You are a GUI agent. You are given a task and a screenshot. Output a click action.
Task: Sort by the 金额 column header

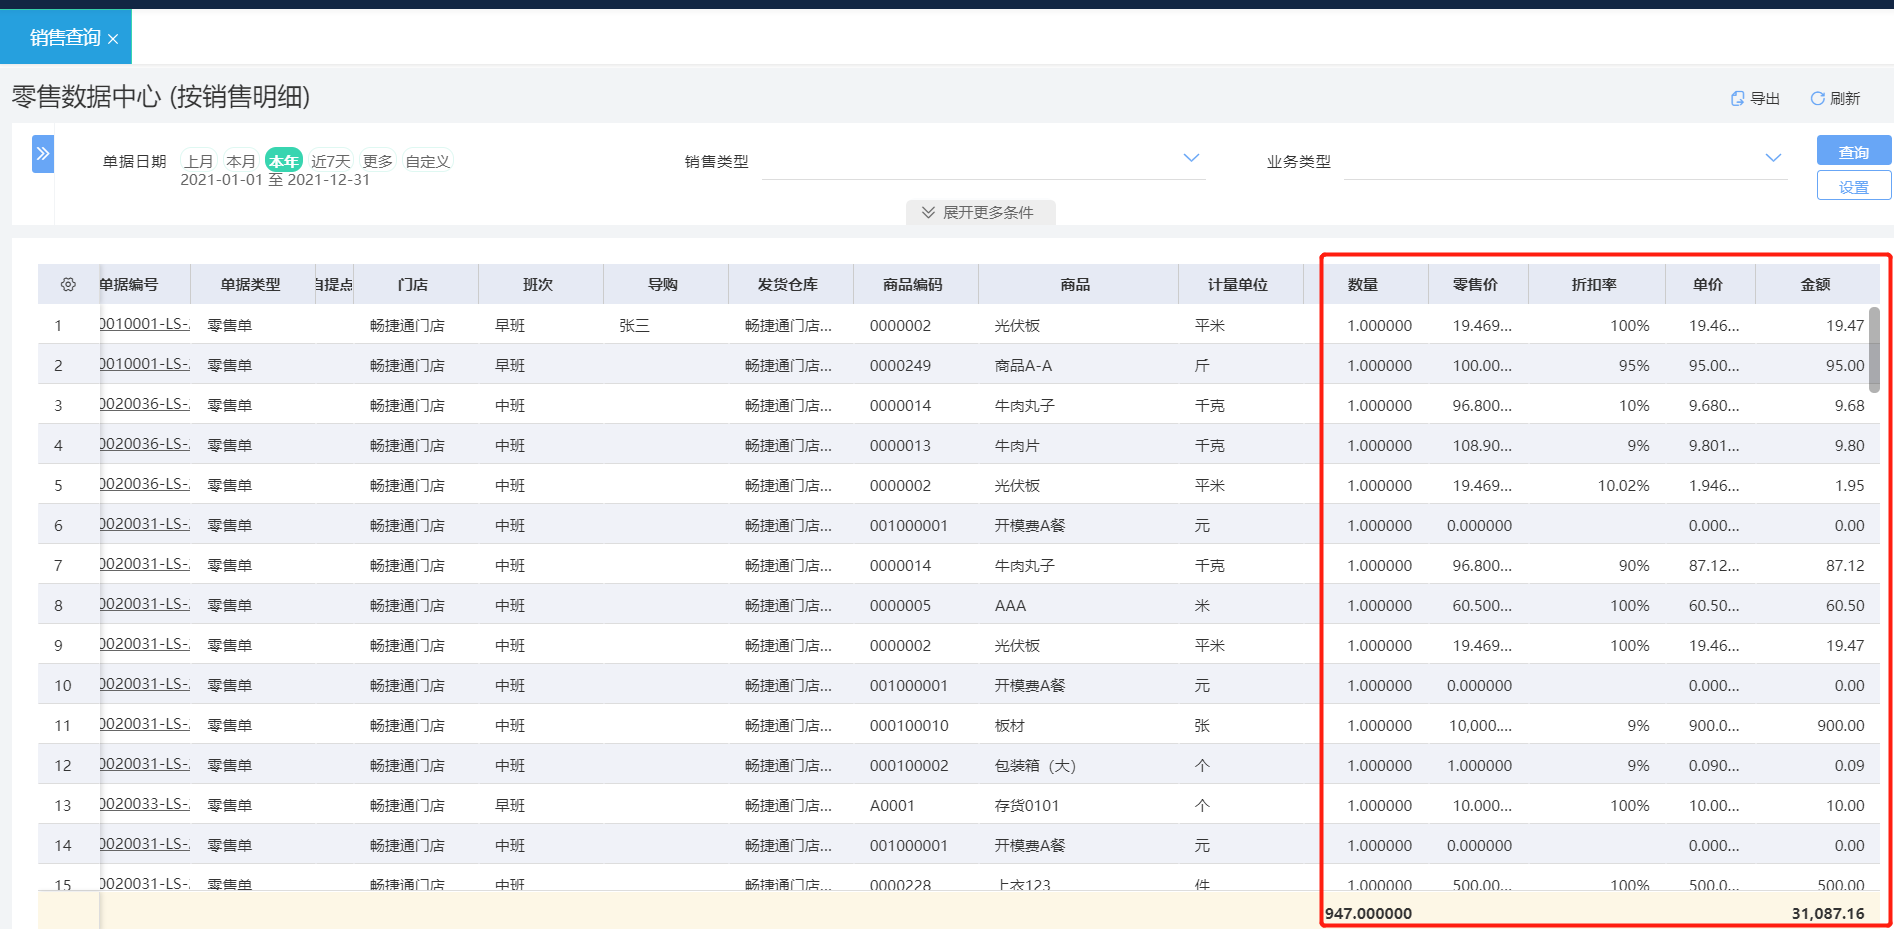coord(1816,285)
